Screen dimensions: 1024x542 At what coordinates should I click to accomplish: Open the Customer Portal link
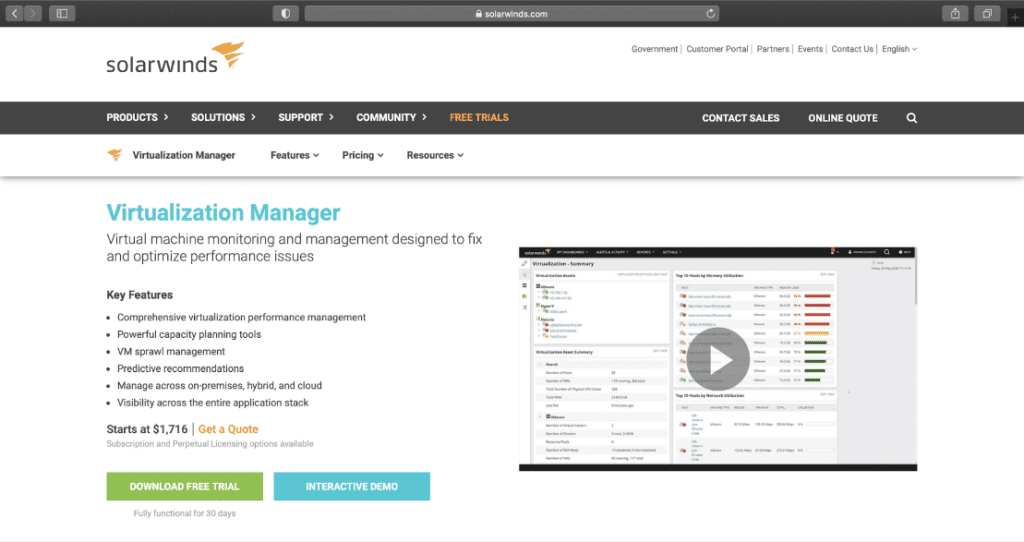pos(717,49)
